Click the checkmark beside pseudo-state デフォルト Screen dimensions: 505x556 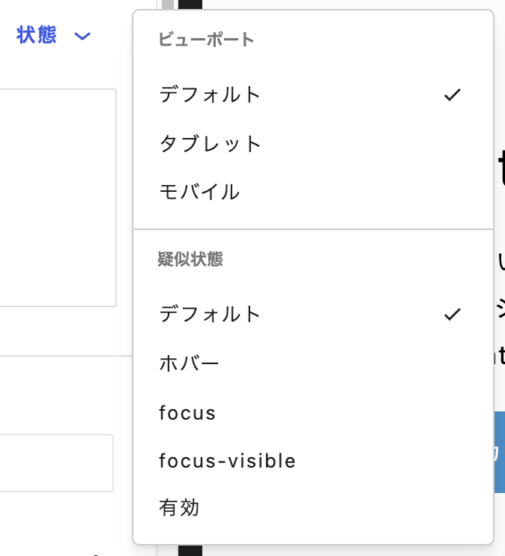pos(453,314)
